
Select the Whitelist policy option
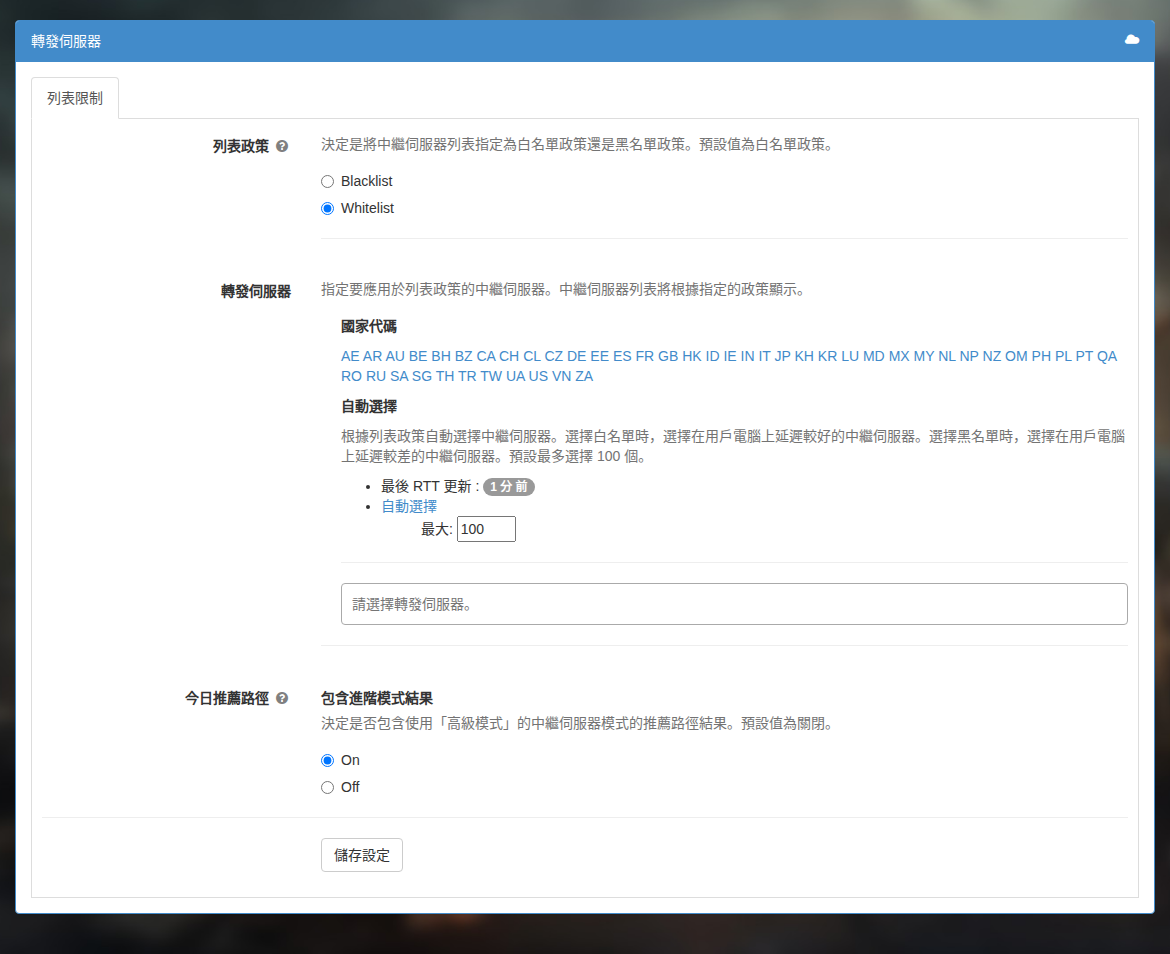(x=328, y=208)
